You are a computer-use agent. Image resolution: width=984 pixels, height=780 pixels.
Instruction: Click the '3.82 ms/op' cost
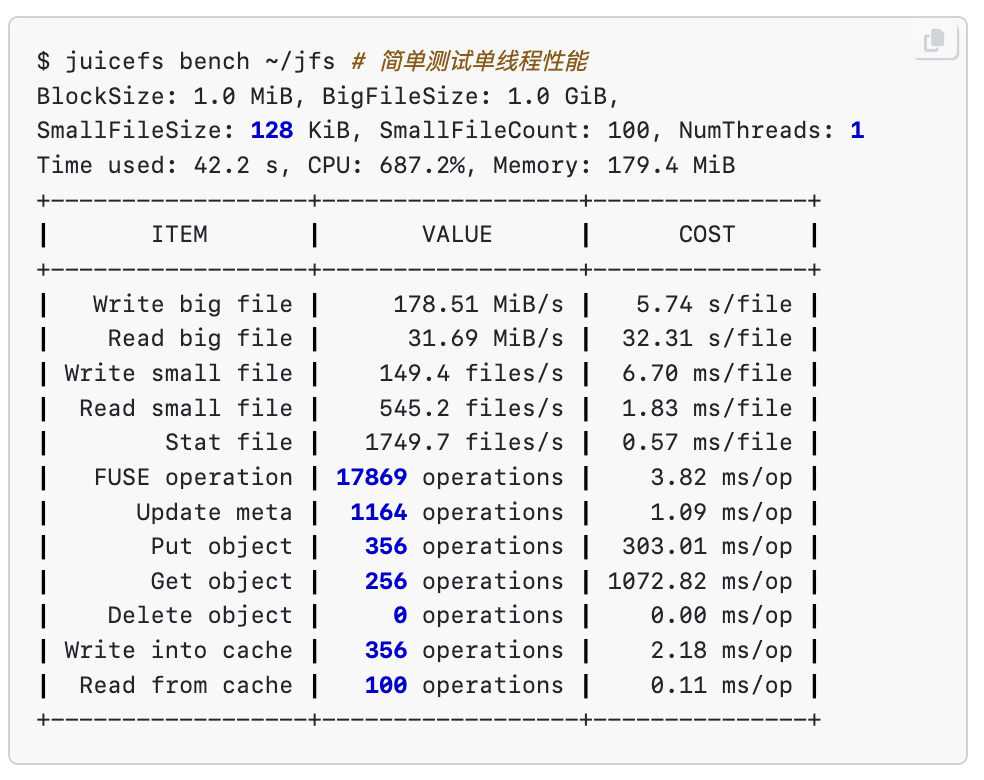click(x=721, y=478)
